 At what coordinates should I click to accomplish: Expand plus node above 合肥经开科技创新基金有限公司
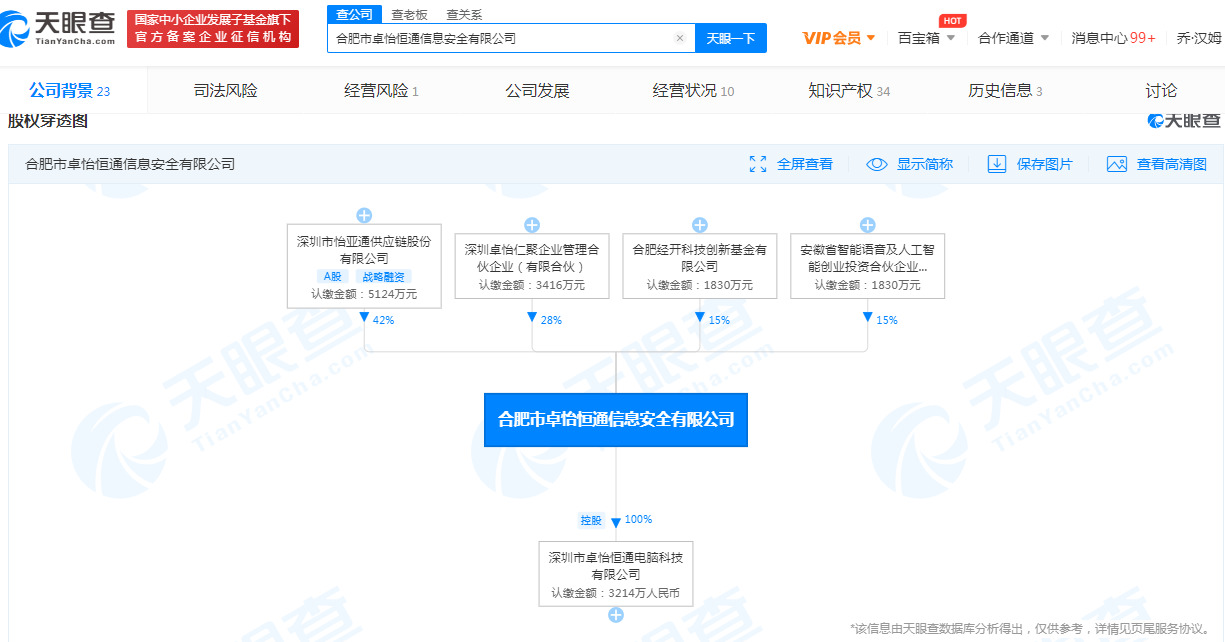[x=700, y=225]
